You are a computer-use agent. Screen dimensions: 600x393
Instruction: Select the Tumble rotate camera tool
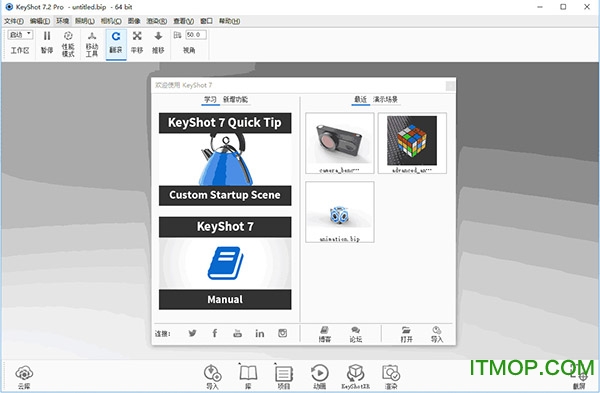(116, 43)
